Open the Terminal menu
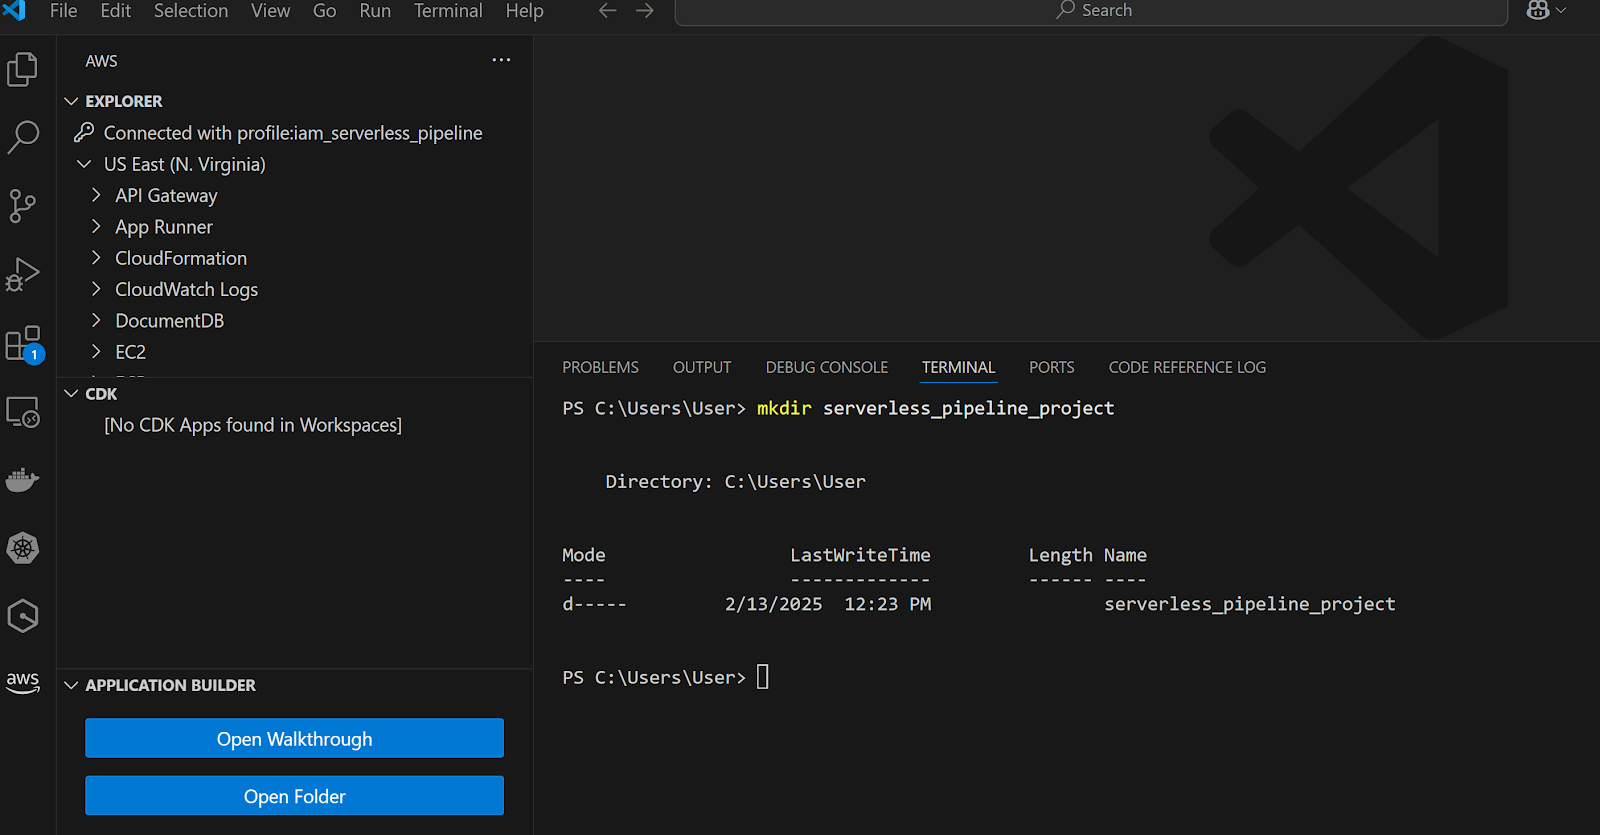The width and height of the screenshot is (1600, 835). (448, 11)
